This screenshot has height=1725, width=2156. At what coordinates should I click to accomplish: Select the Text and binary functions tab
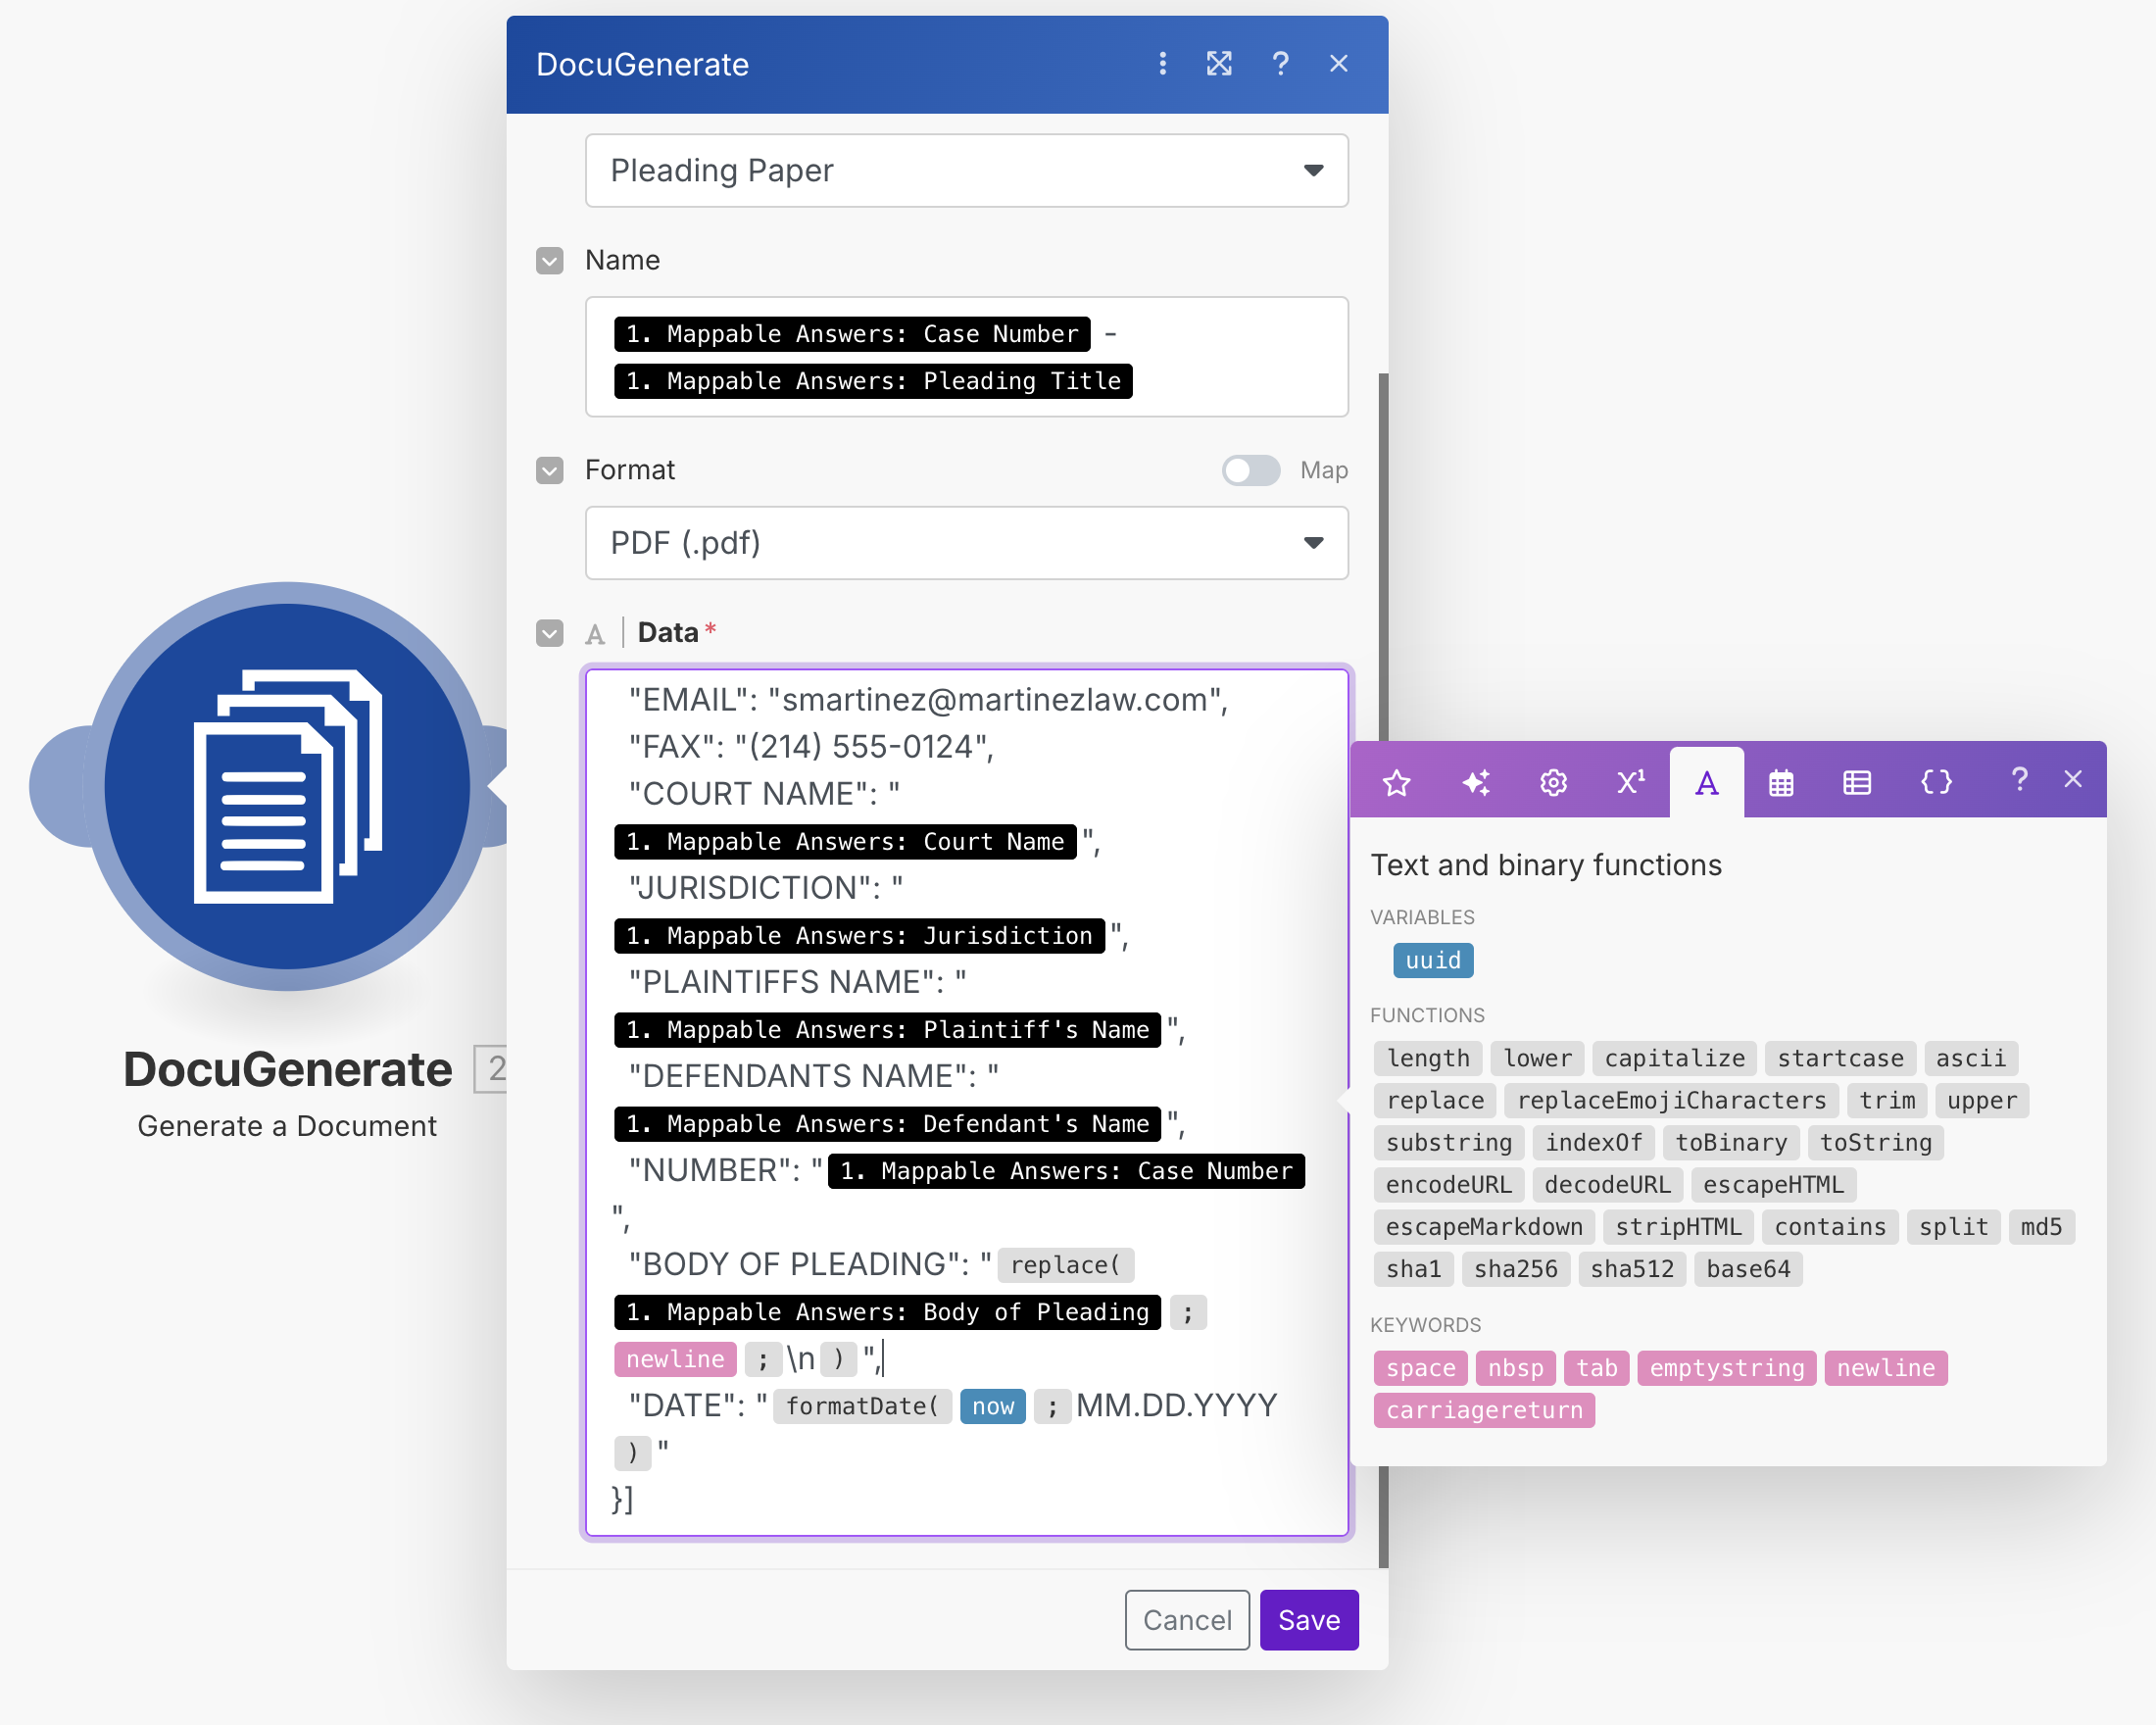coord(1707,782)
